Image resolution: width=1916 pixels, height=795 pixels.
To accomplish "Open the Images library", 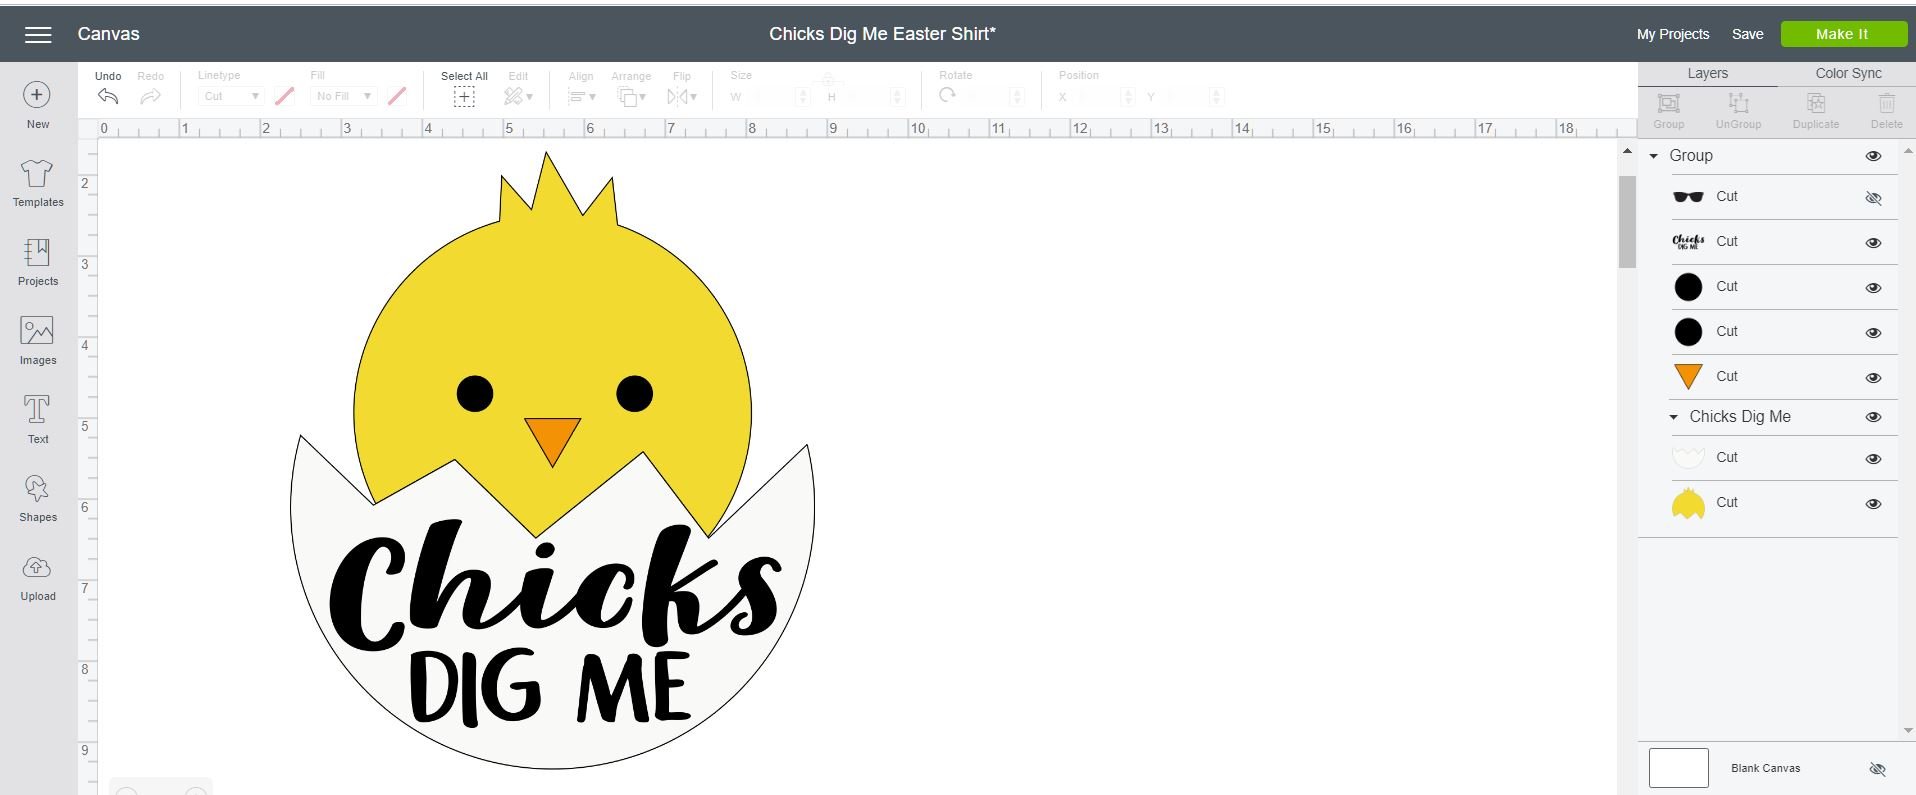I will (x=37, y=331).
